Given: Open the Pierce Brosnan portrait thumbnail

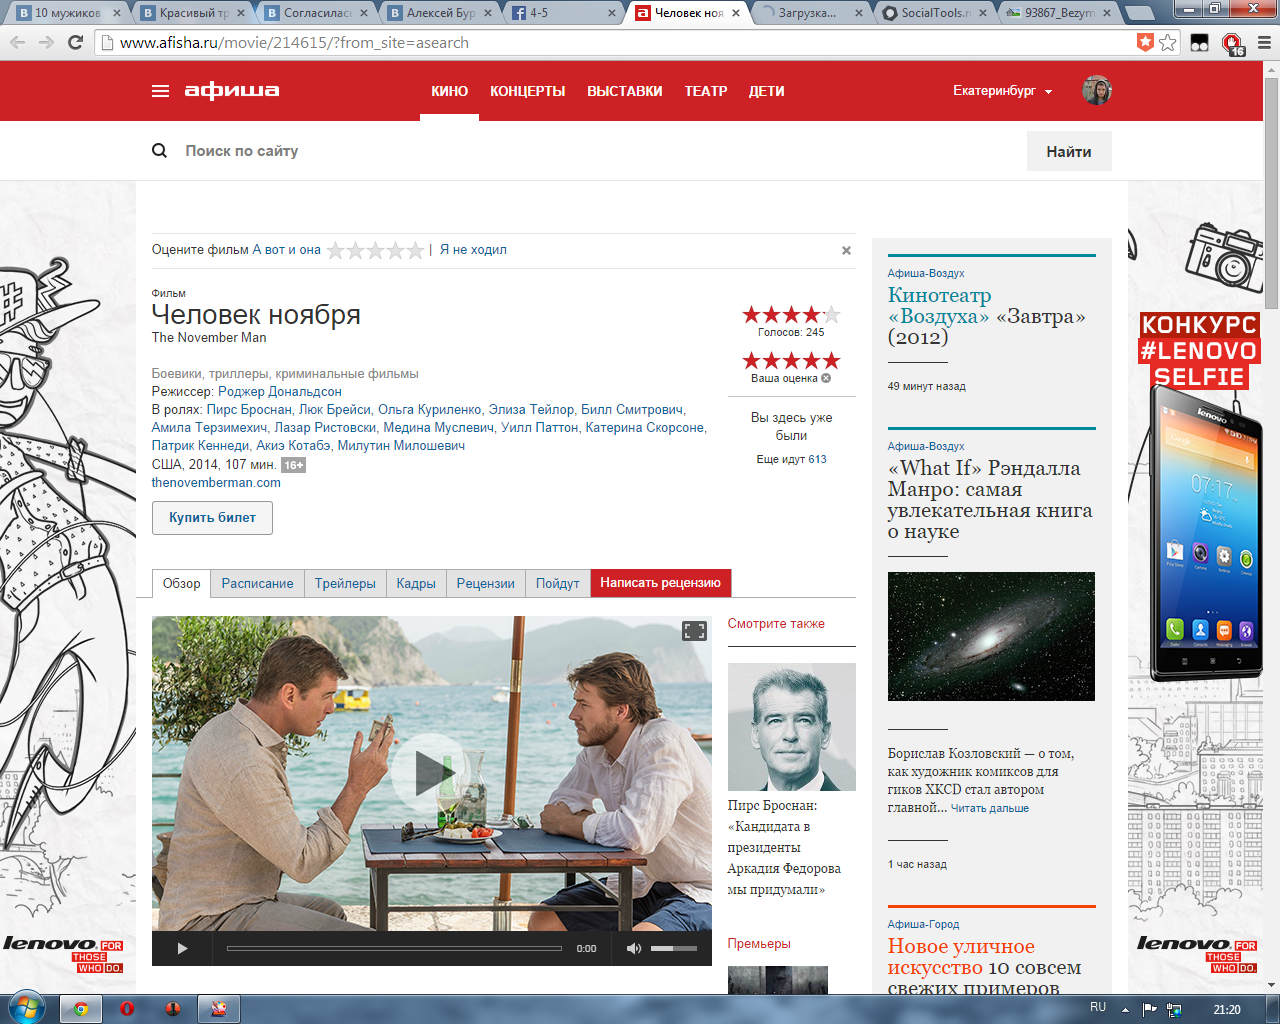Looking at the screenshot, I should pyautogui.click(x=791, y=727).
